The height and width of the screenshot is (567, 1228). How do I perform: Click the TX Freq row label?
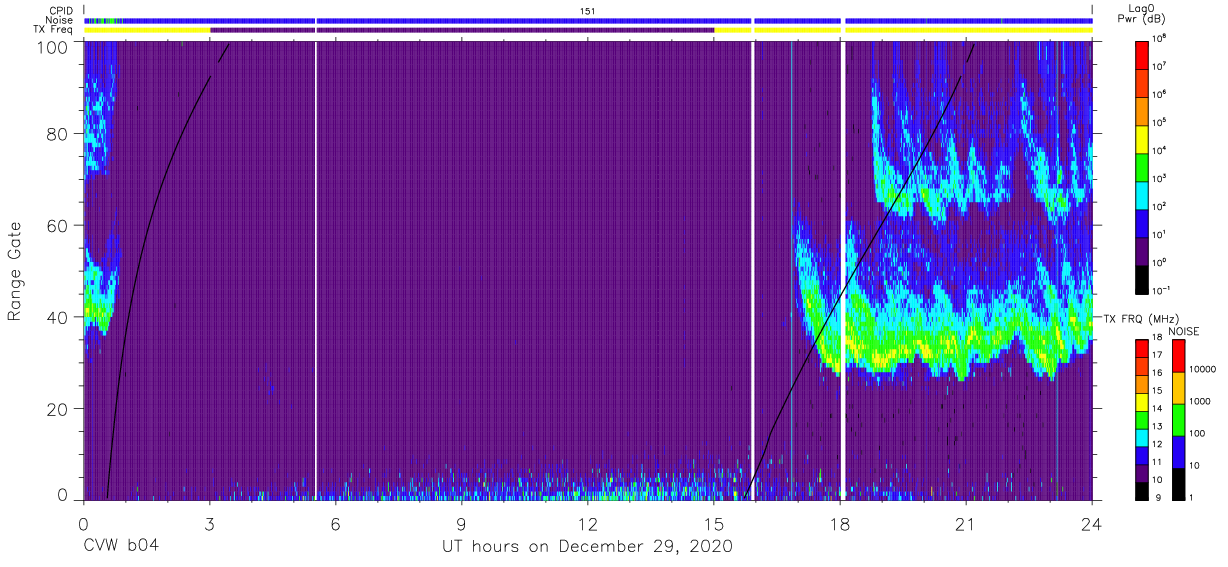(53, 30)
